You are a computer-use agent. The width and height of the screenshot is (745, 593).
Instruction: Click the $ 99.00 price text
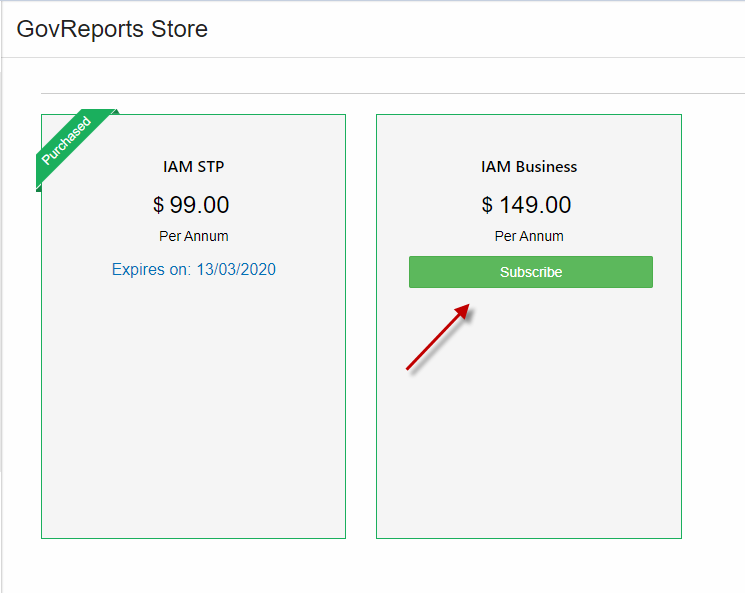point(191,205)
